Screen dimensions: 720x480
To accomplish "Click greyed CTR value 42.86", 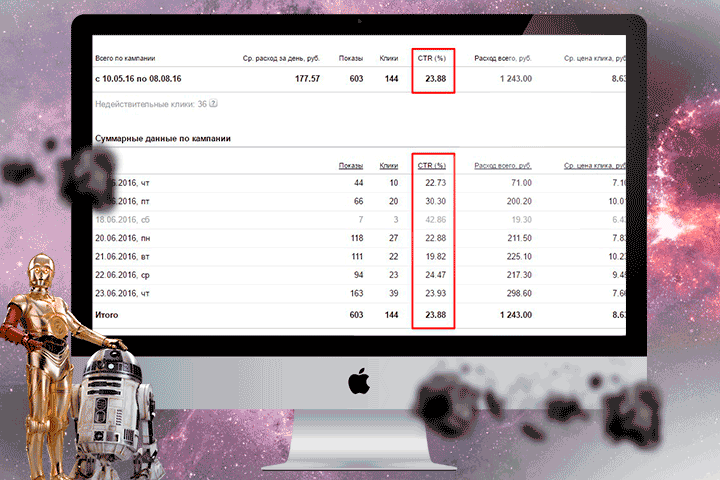I will click(x=435, y=220).
